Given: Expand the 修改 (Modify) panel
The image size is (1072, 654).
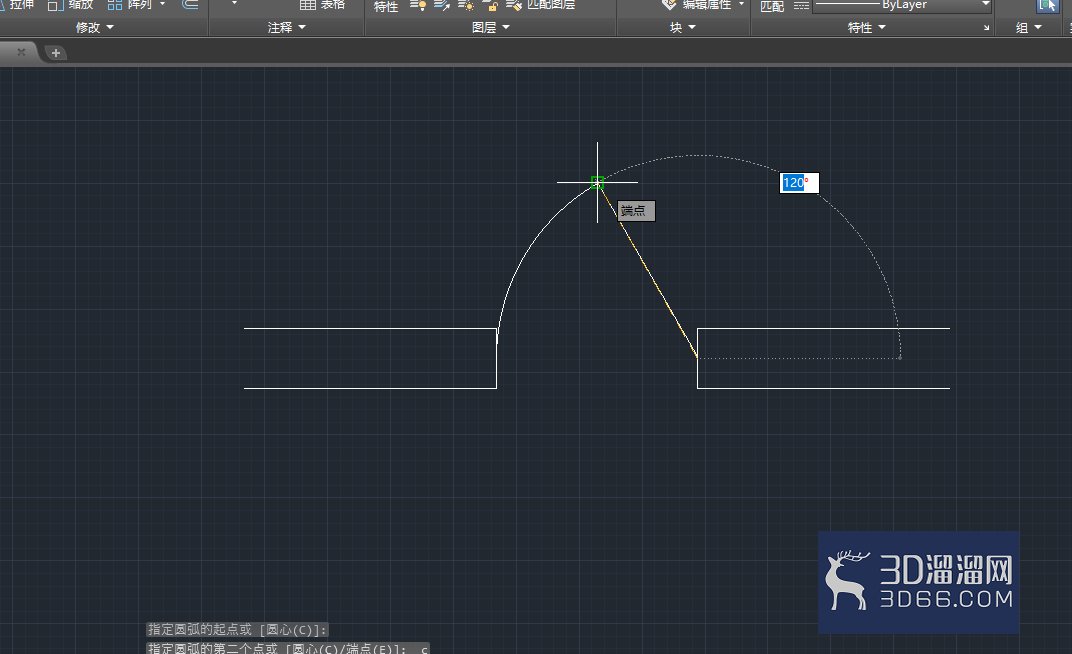Looking at the screenshot, I should coord(94,27).
